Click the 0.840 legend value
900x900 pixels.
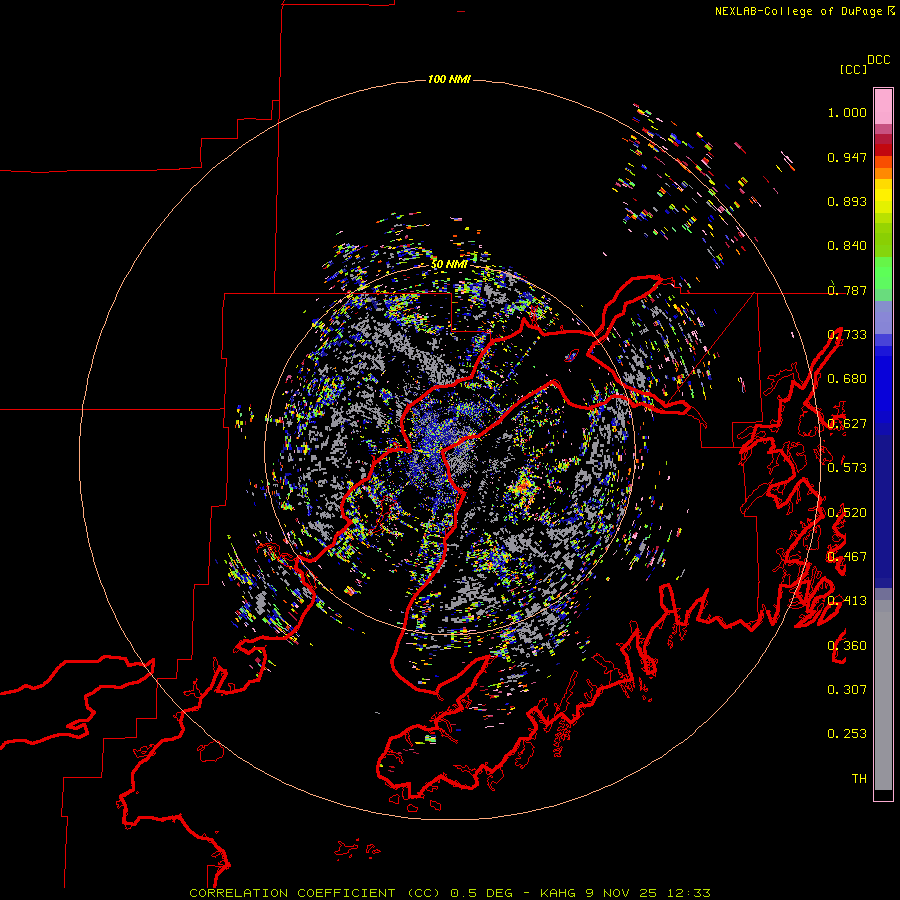(x=847, y=246)
